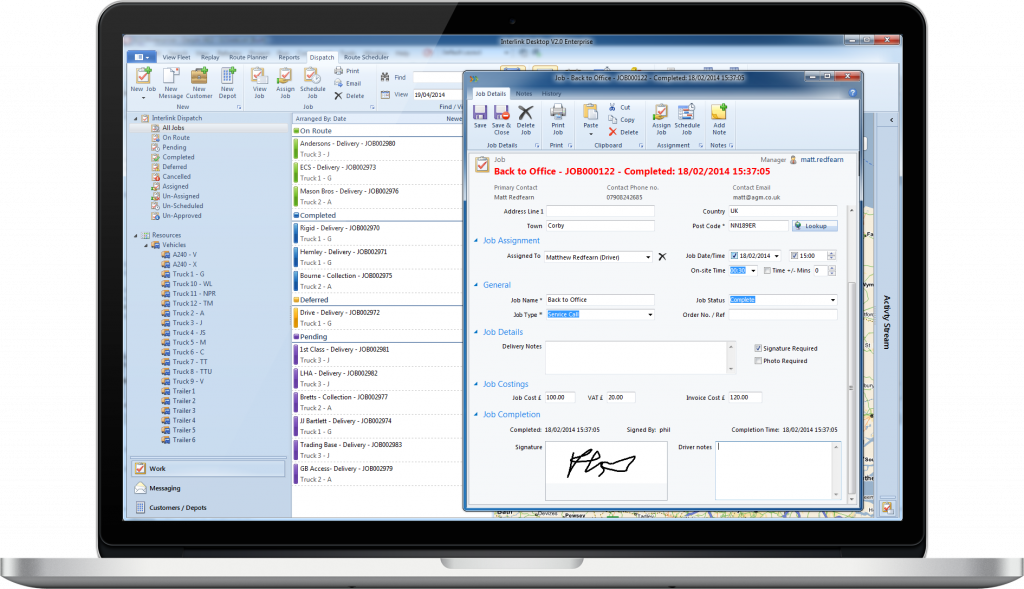Open the Job Status dropdown
The image size is (1024, 589).
pyautogui.click(x=832, y=300)
